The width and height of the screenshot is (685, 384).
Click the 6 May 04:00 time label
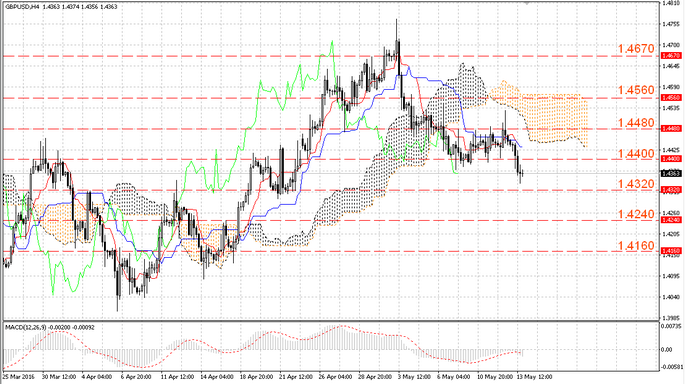(x=454, y=377)
